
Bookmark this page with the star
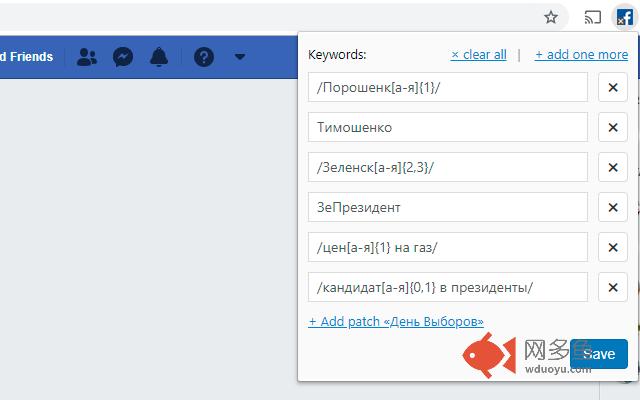pyautogui.click(x=551, y=17)
